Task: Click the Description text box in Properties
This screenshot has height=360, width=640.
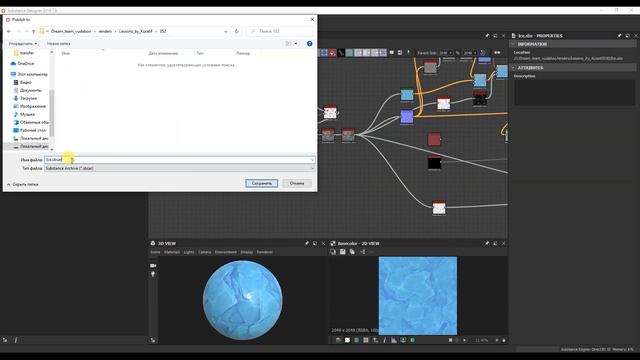Action: coord(574,92)
